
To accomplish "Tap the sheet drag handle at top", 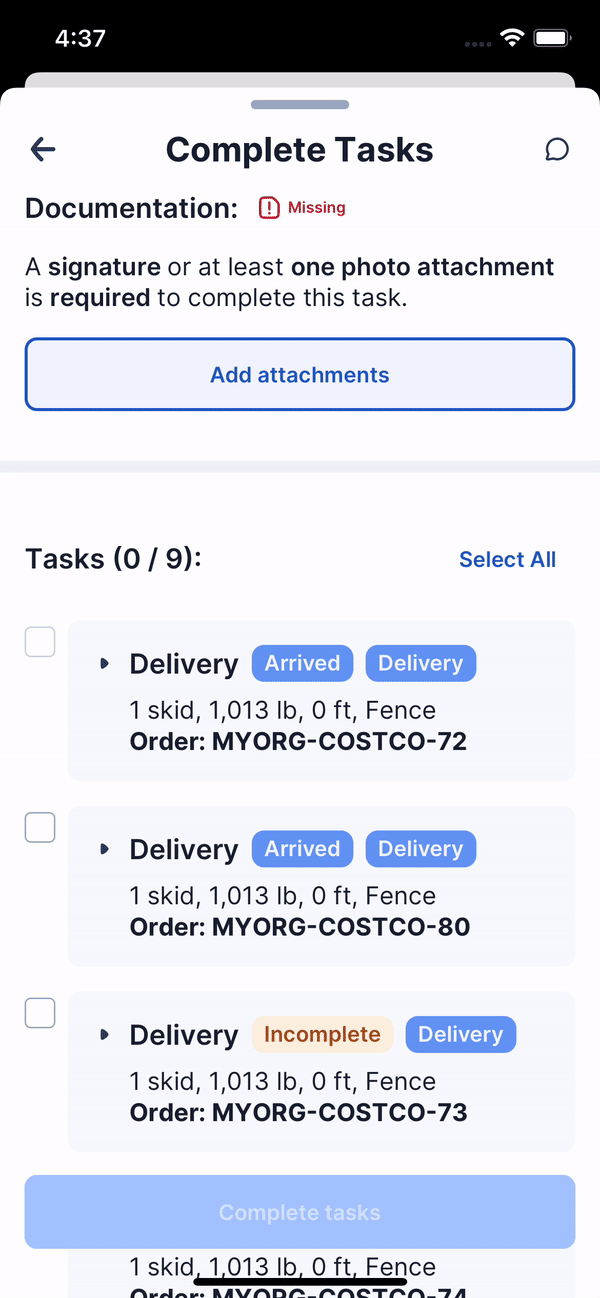I will point(300,104).
